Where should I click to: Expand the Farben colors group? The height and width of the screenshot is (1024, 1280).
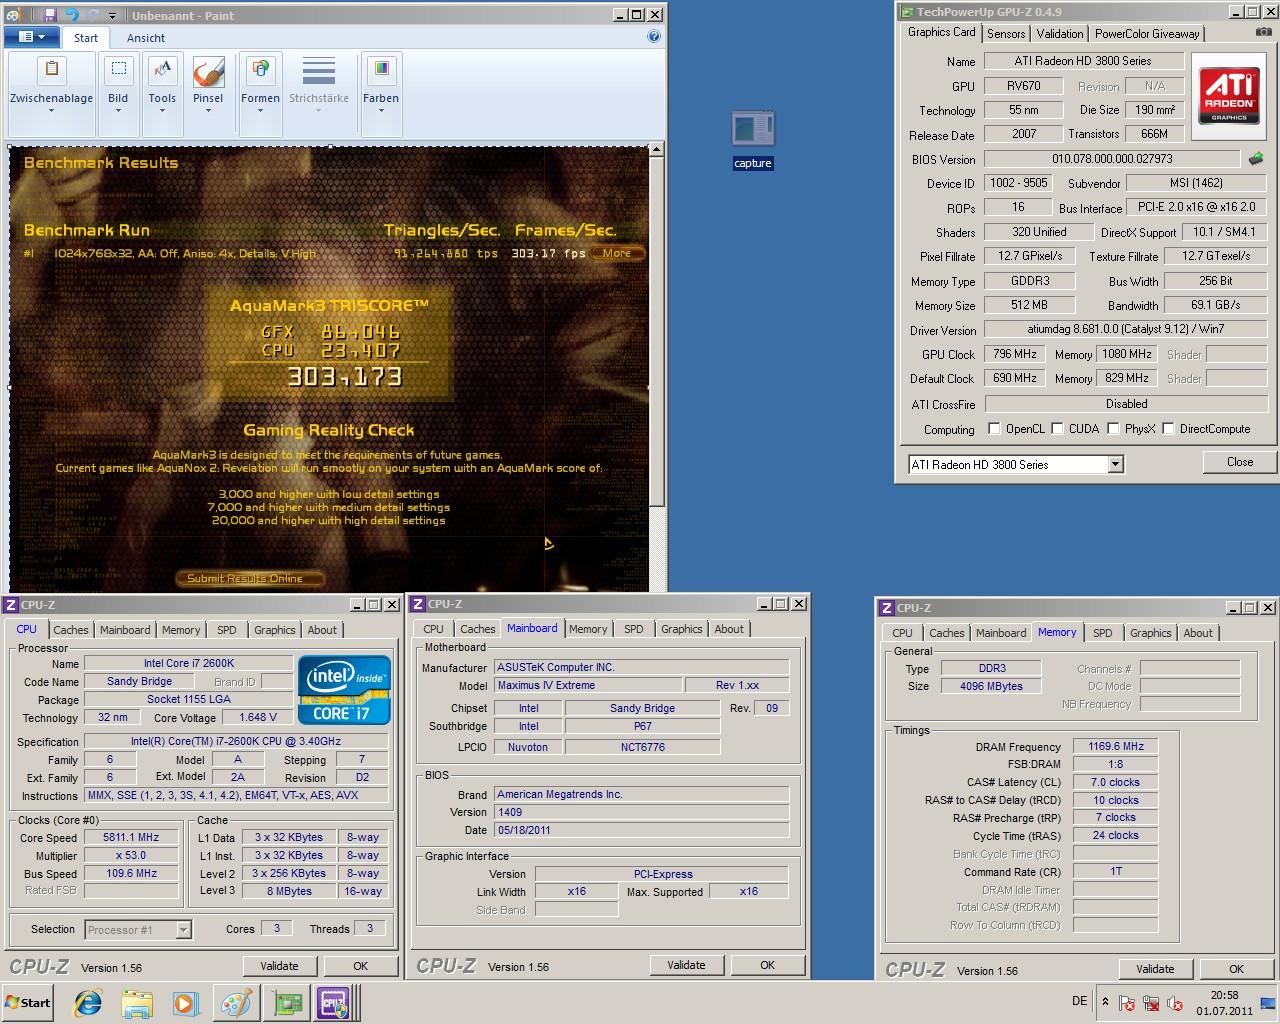[x=381, y=96]
